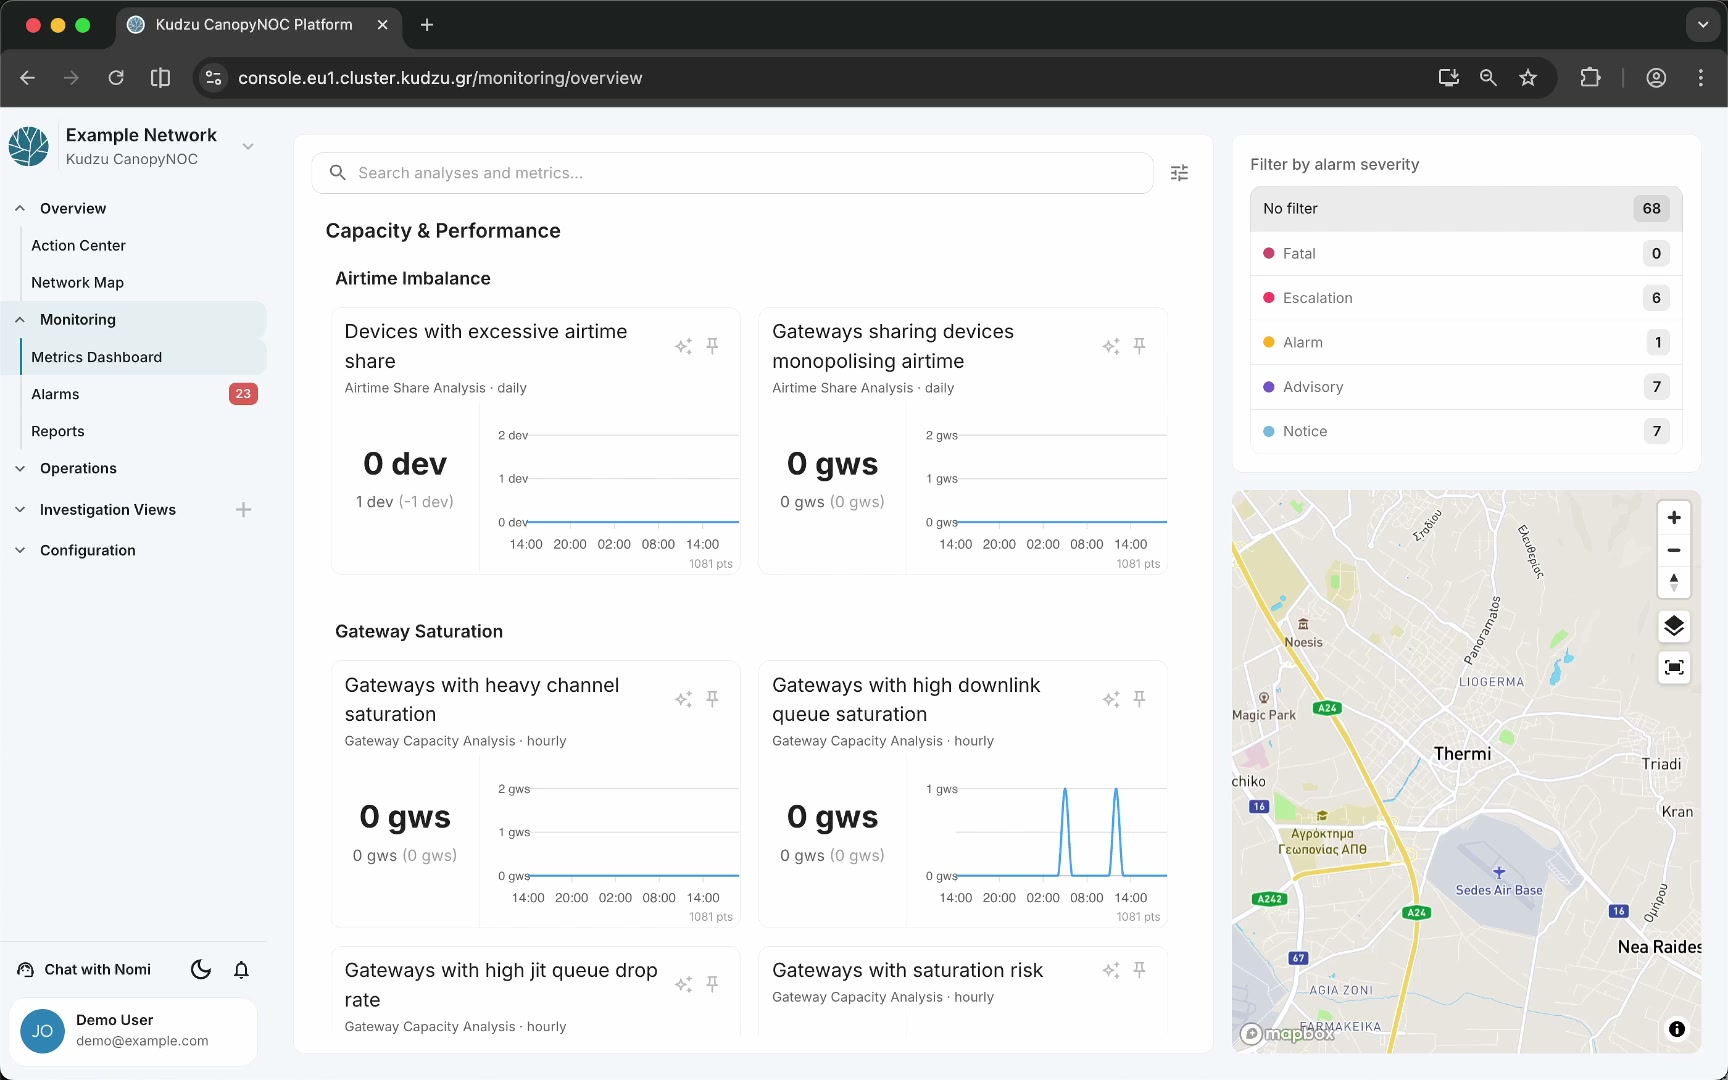
Task: Open zoom magnifier in address bar
Action: tap(1488, 78)
